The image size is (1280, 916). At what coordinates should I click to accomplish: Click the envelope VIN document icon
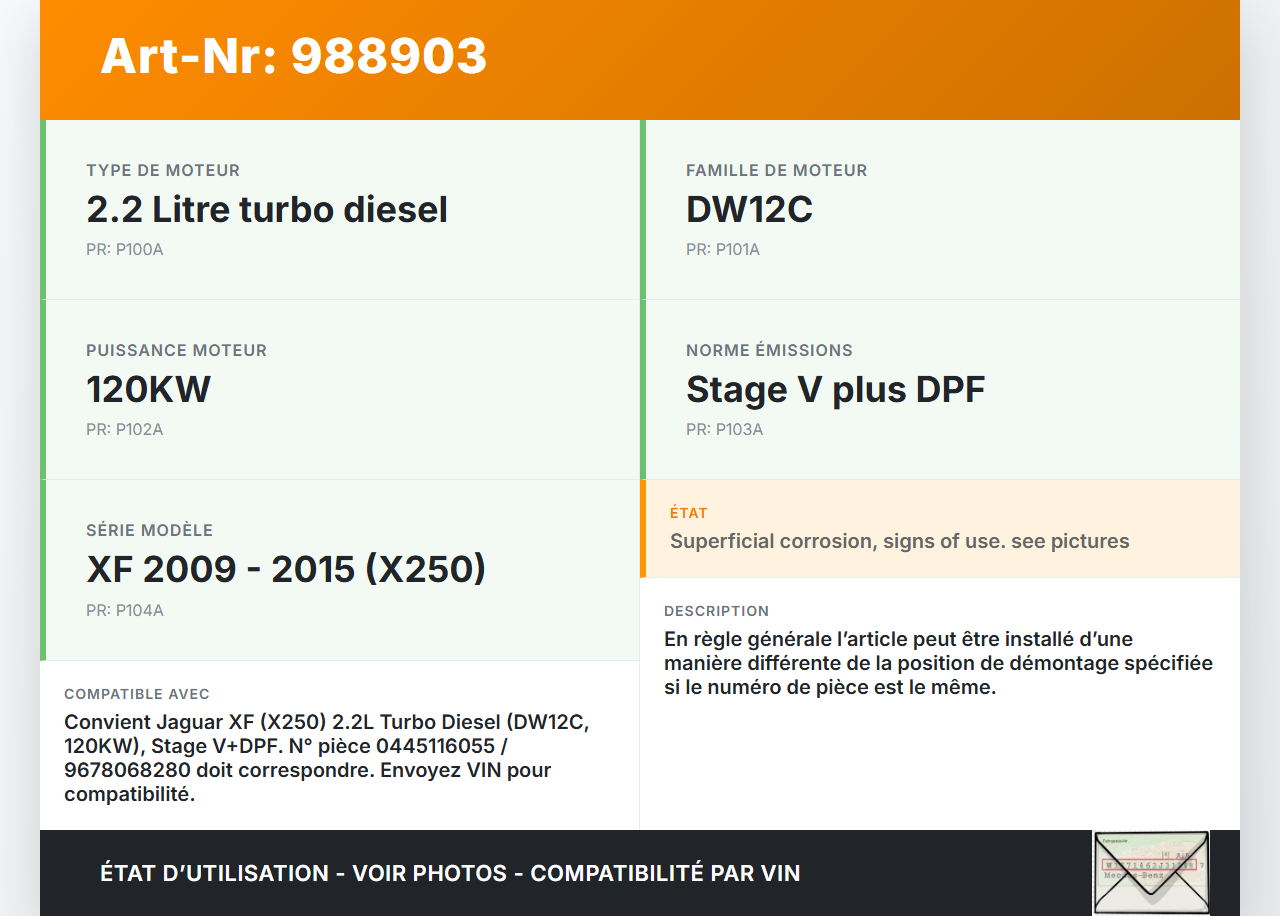1150,872
